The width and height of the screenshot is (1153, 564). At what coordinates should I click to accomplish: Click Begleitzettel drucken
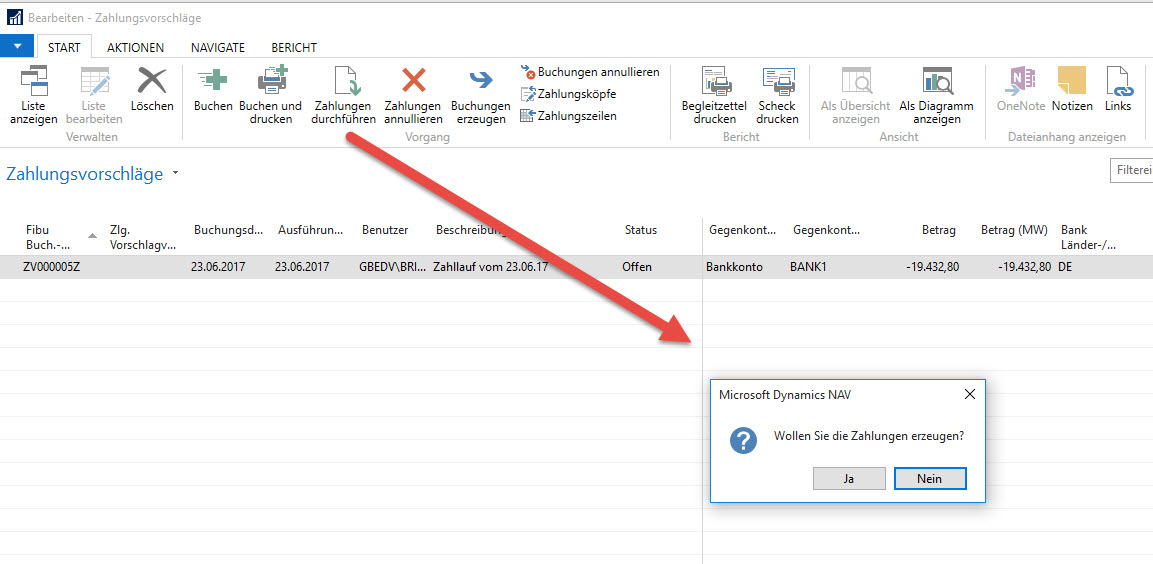tap(714, 95)
